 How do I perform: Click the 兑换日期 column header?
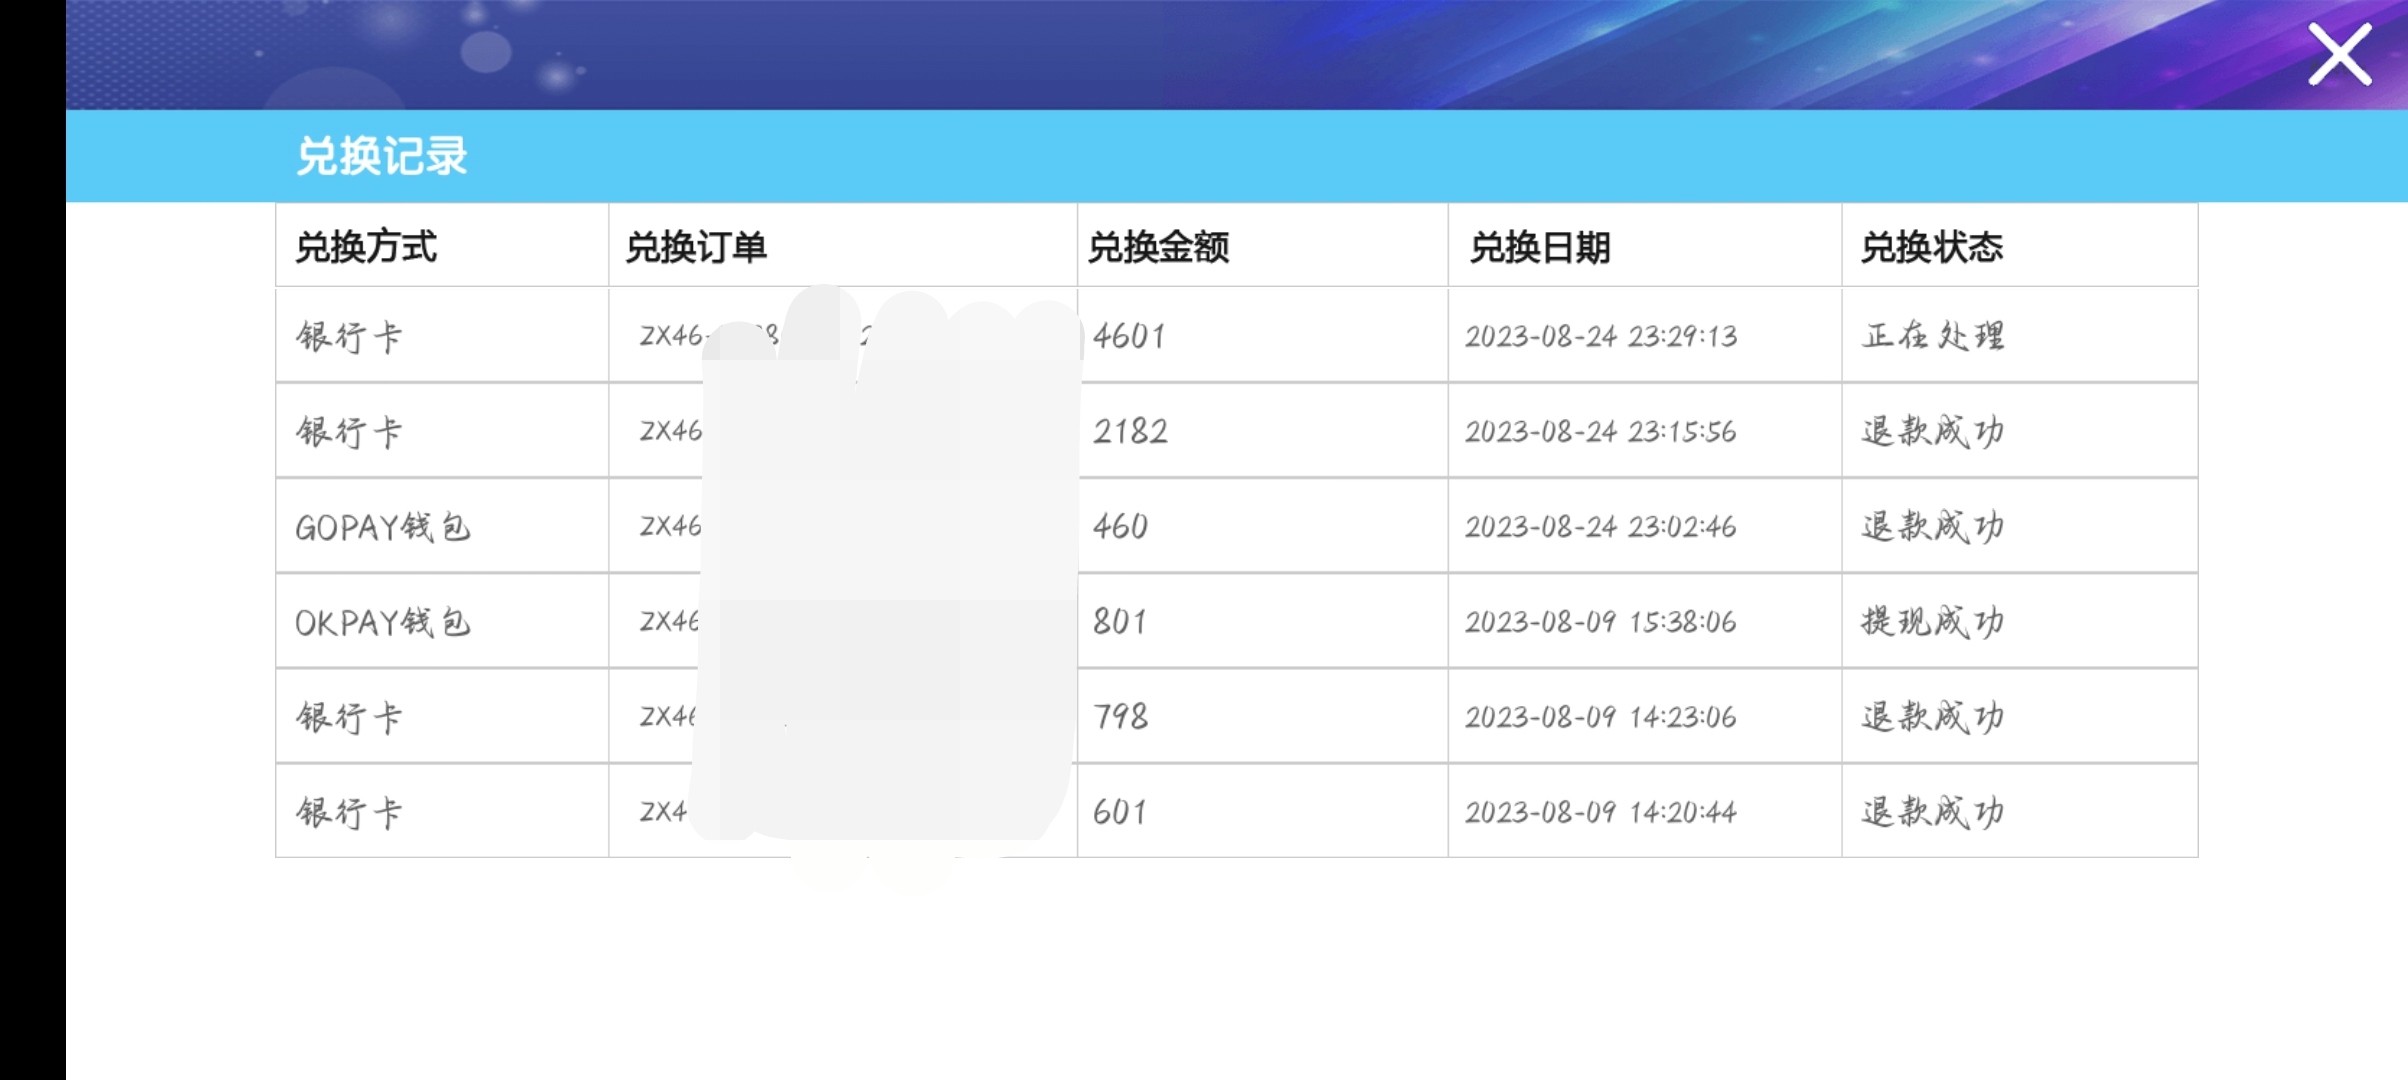coord(1541,245)
